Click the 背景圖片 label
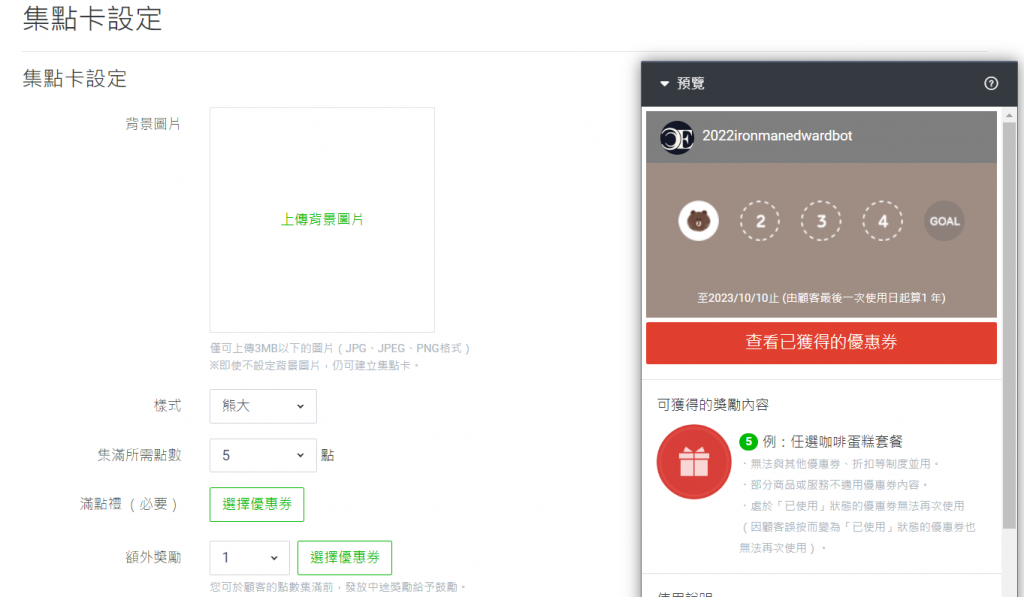Viewport: 1024px width, 597px height. [153, 124]
